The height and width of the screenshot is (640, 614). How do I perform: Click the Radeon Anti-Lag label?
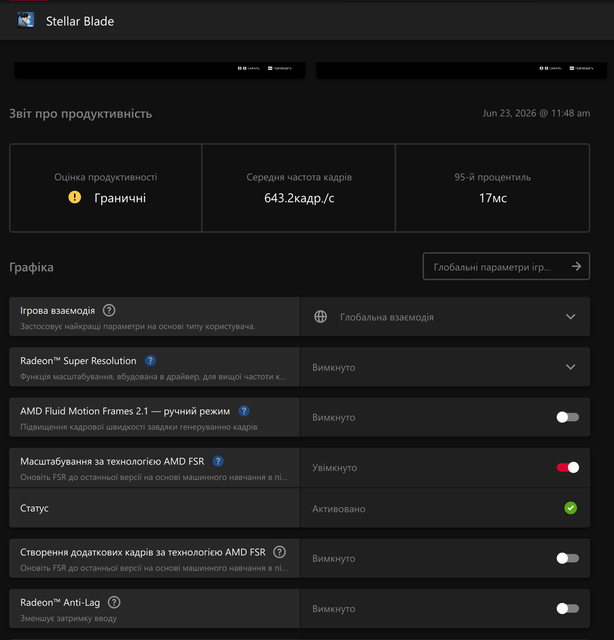point(60,602)
